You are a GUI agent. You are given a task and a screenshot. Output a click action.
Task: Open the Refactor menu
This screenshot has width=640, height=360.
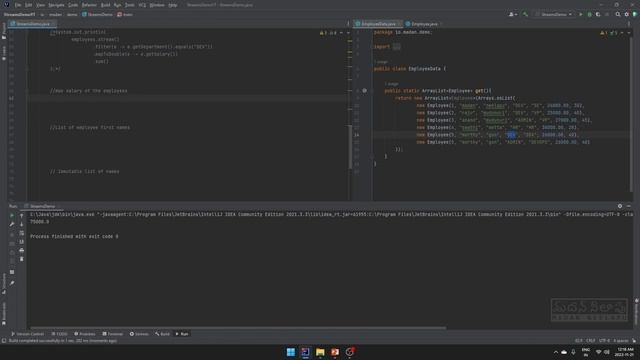[89, 5]
